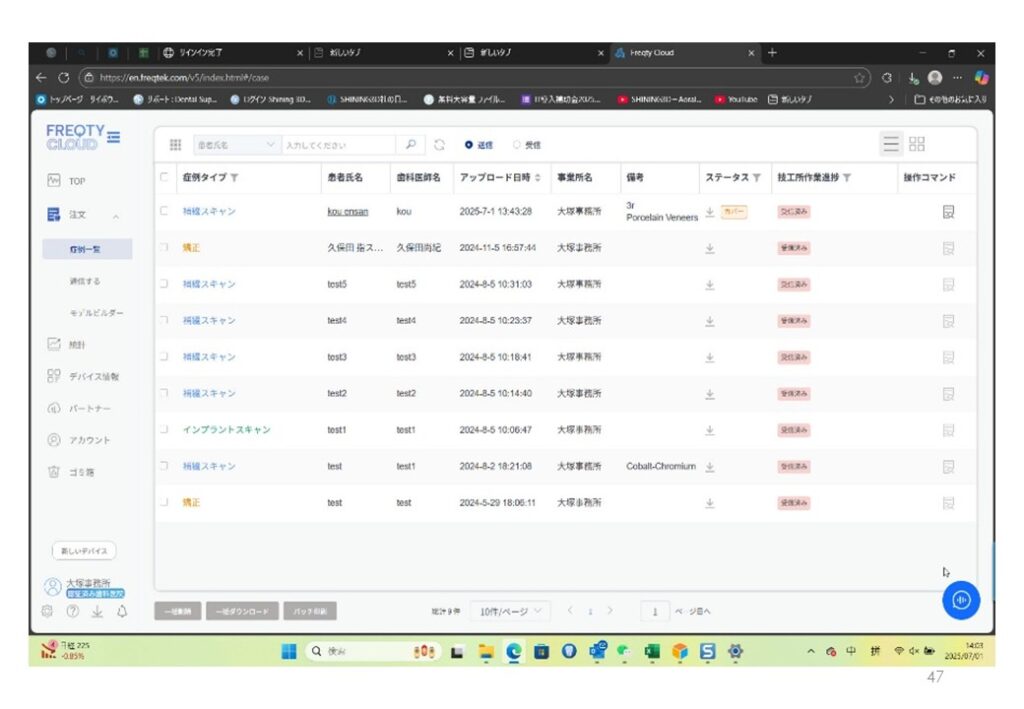Click the refresh list icon
The image size is (1024, 709).
tap(439, 145)
